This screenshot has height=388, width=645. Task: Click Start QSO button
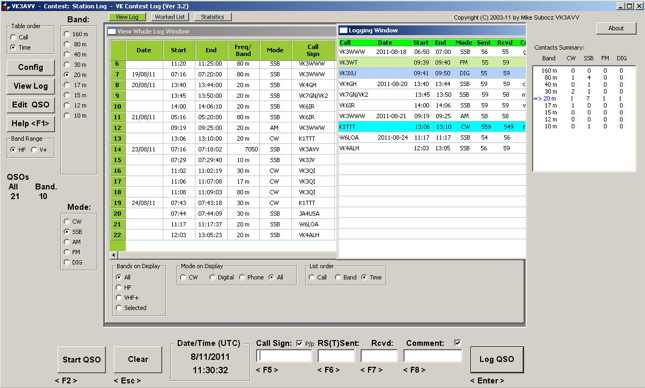click(x=81, y=359)
